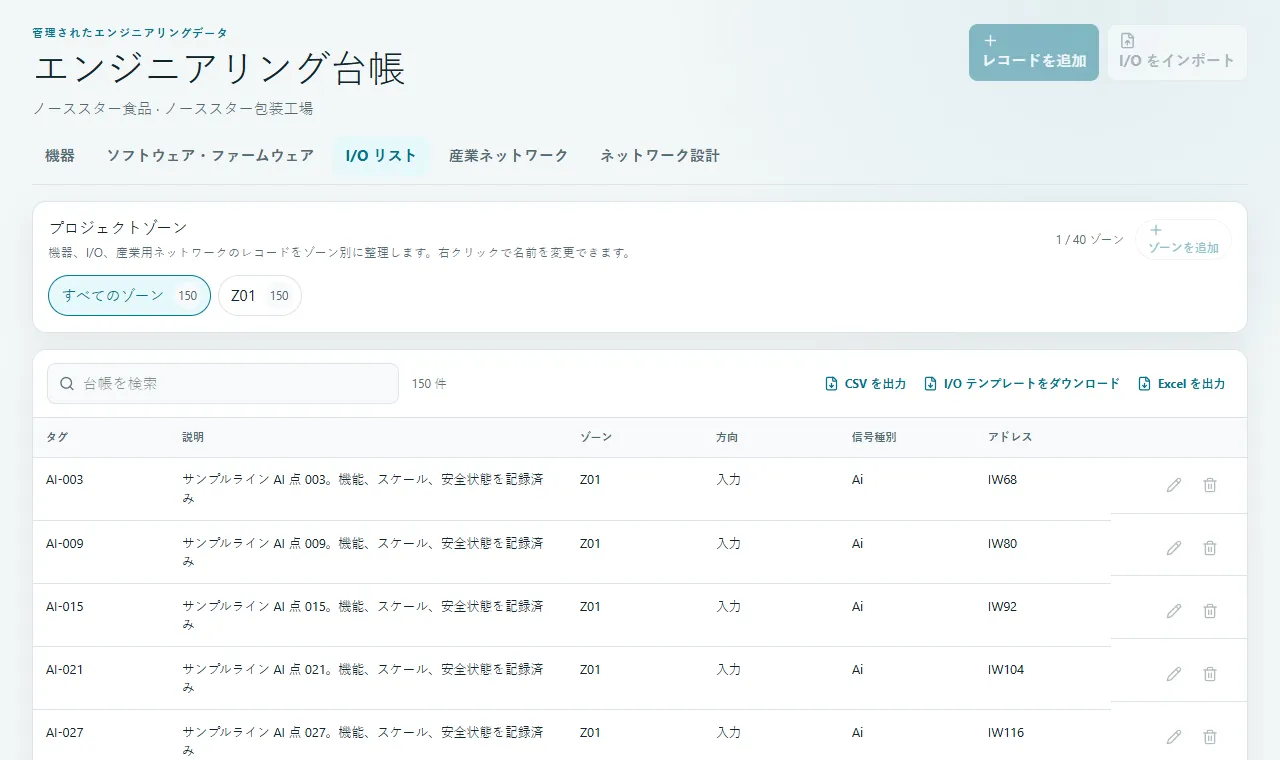Image resolution: width=1280 pixels, height=760 pixels.
Task: Edit the AI-003 record with pencil icon
Action: point(1174,485)
